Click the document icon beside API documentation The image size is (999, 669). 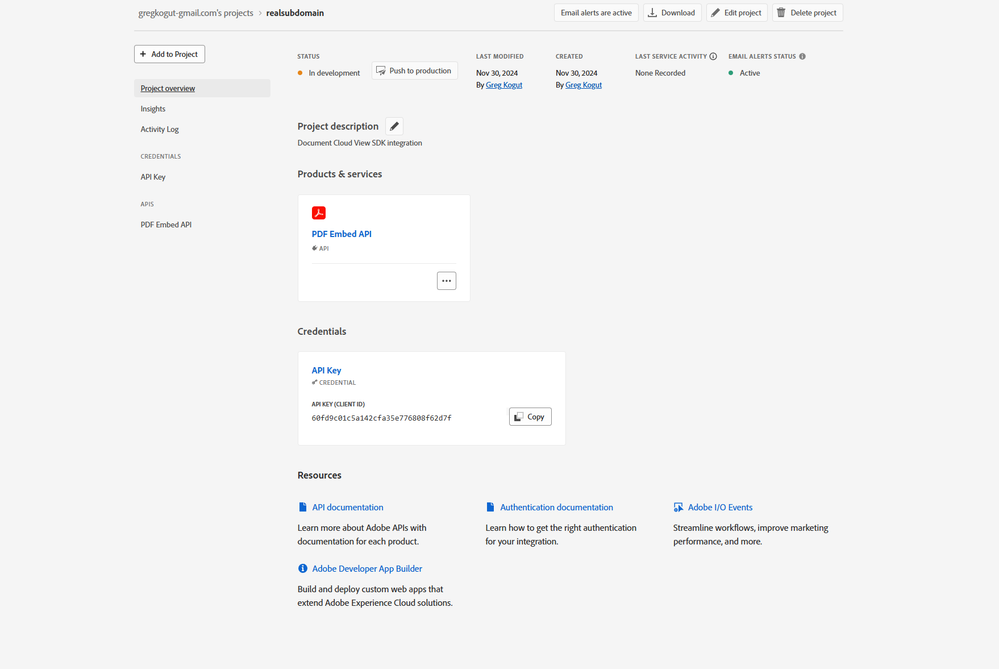tap(303, 507)
